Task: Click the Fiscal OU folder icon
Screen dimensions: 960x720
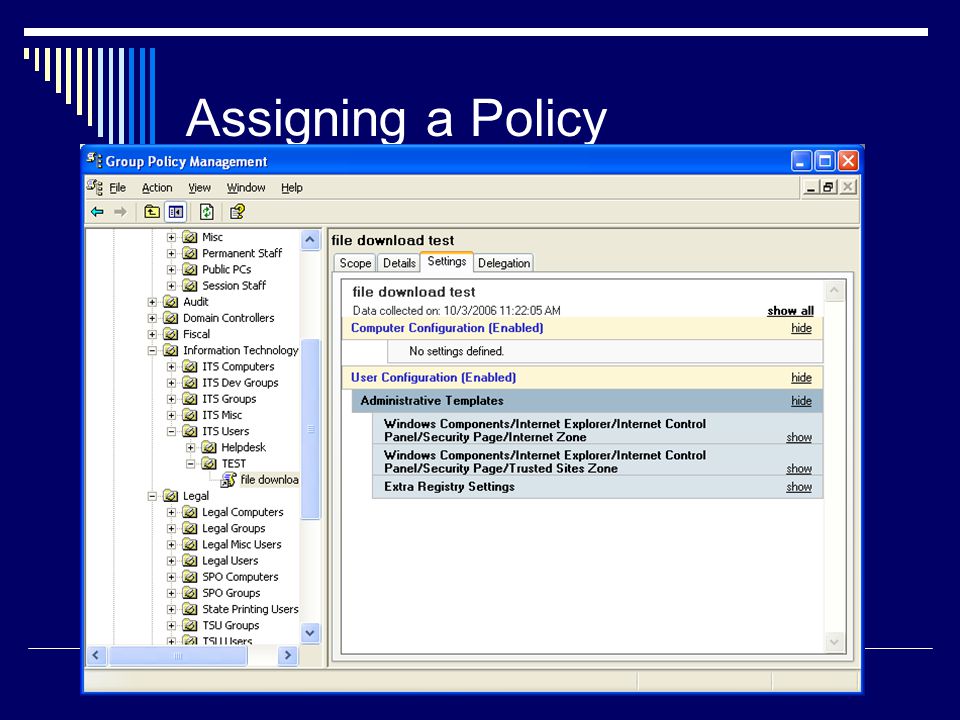Action: coord(171,334)
